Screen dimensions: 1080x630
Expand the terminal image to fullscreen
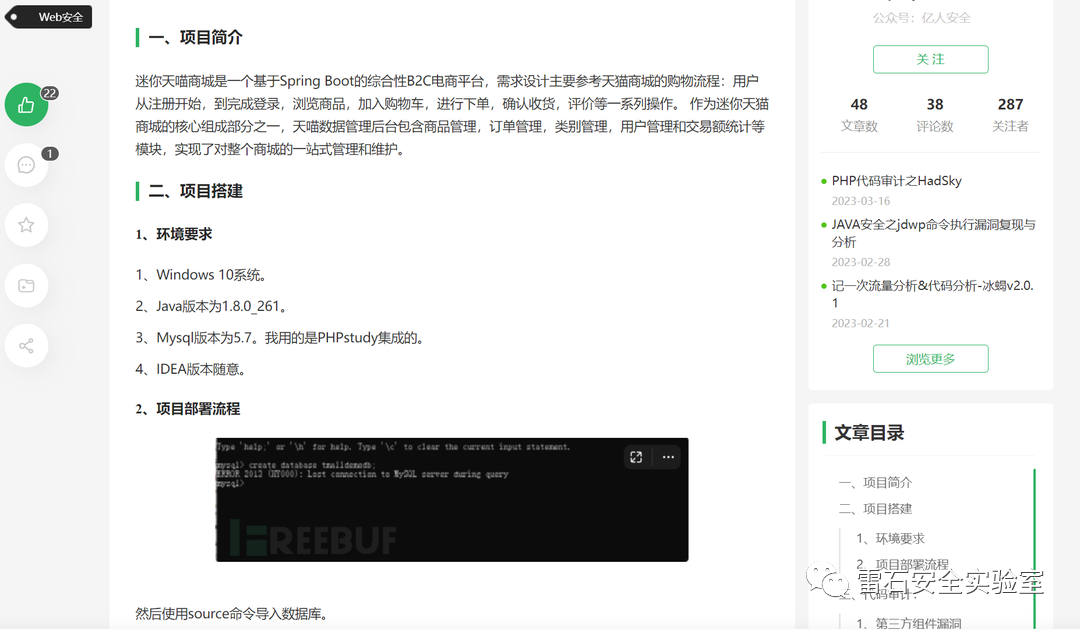click(636, 457)
